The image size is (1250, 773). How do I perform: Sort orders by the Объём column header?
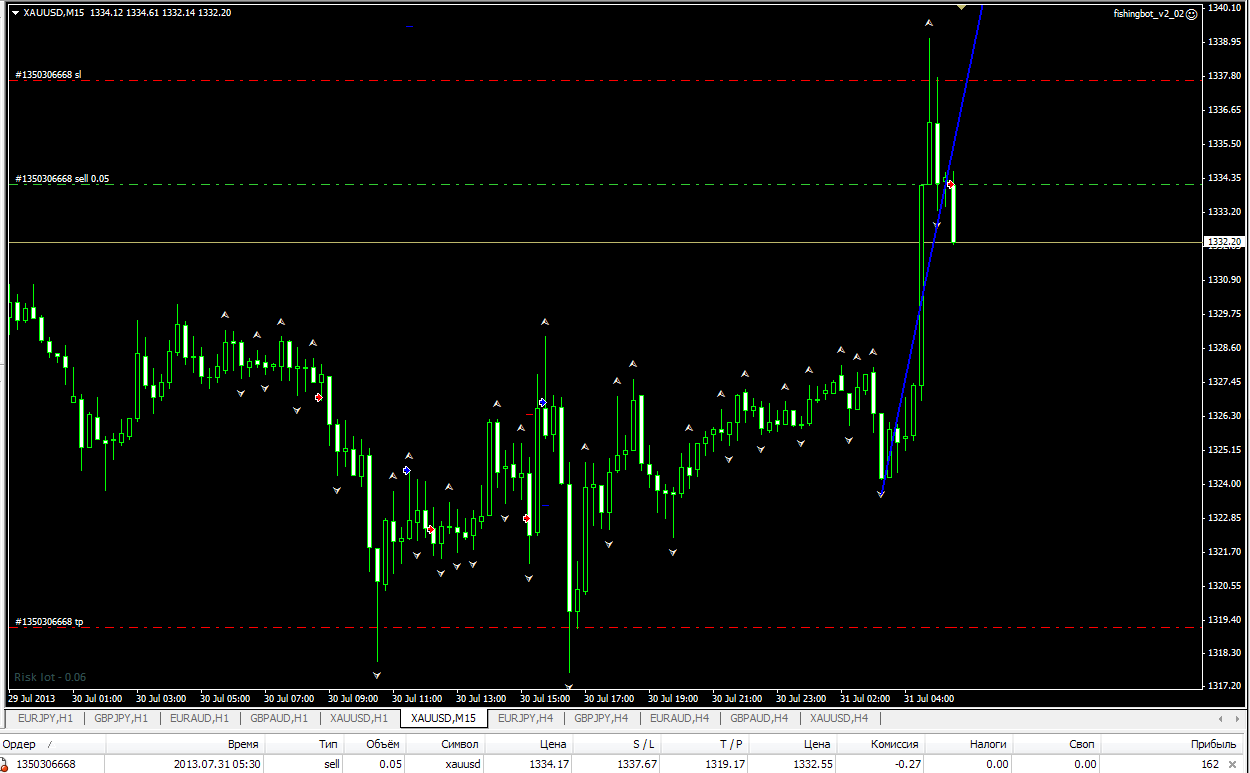373,744
